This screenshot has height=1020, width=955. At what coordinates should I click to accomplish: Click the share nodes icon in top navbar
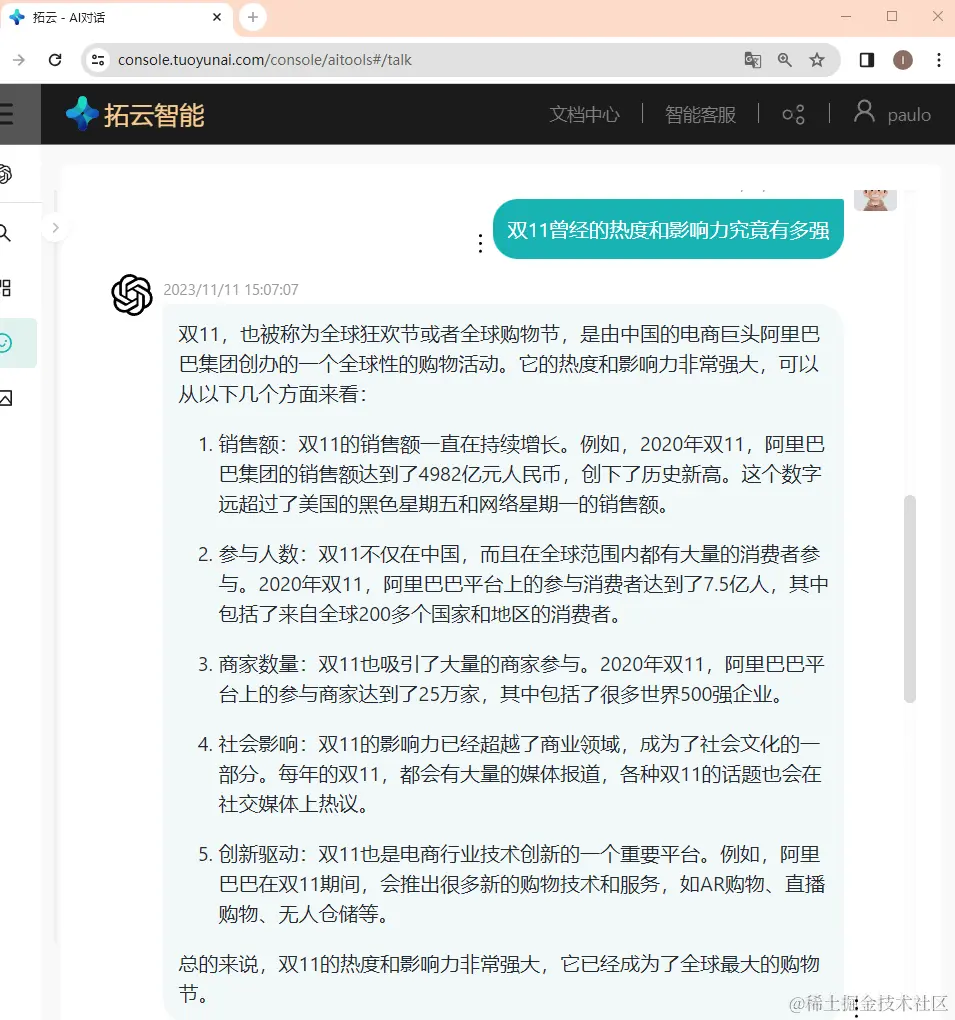793,114
